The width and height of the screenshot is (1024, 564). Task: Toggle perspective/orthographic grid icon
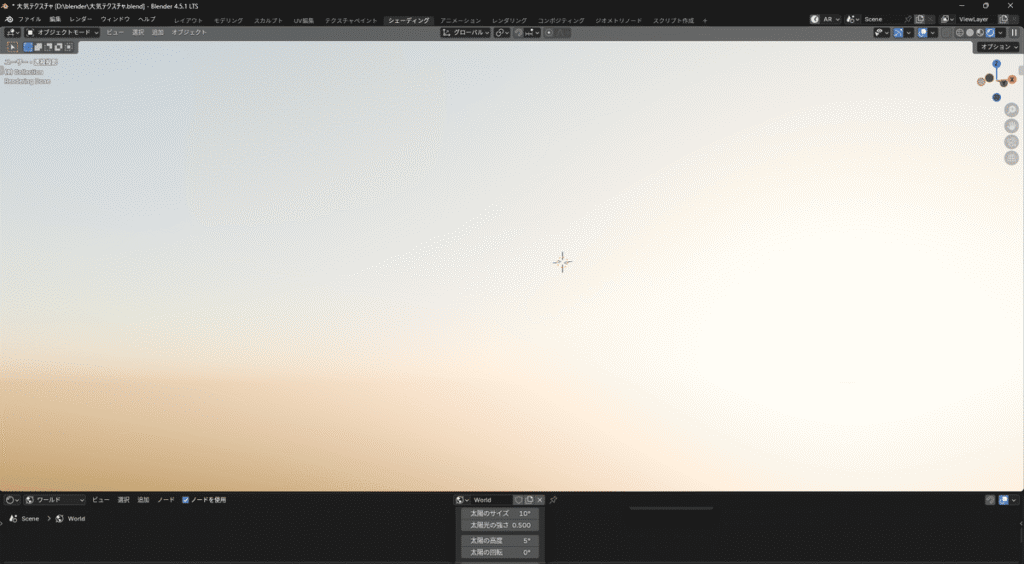[x=1012, y=157]
